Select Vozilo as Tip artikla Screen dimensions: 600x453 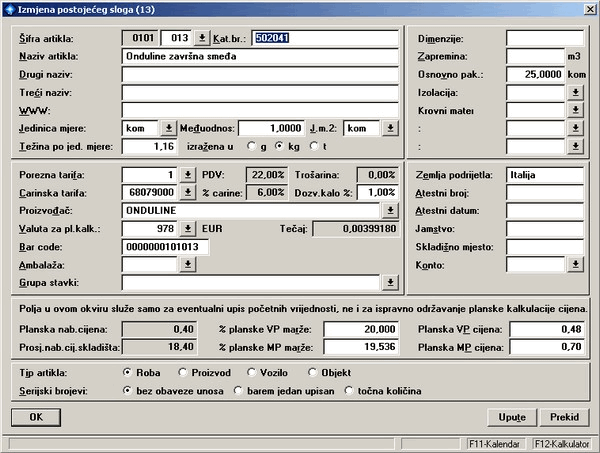click(x=251, y=372)
